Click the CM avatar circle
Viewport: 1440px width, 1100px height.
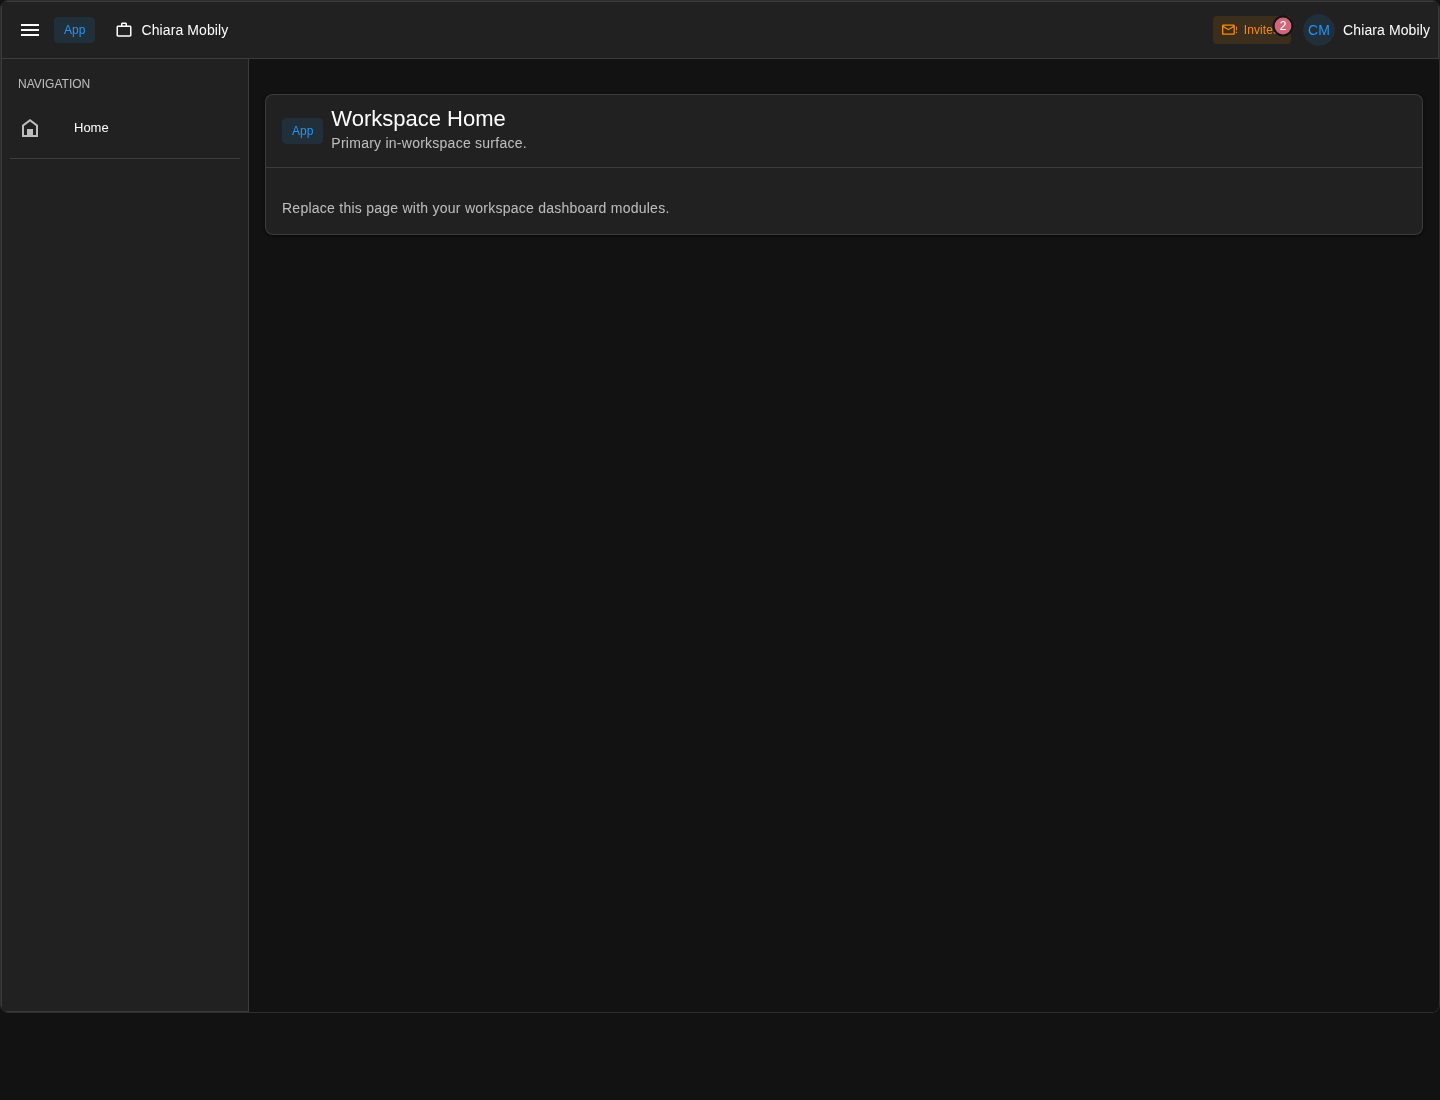(x=1319, y=30)
